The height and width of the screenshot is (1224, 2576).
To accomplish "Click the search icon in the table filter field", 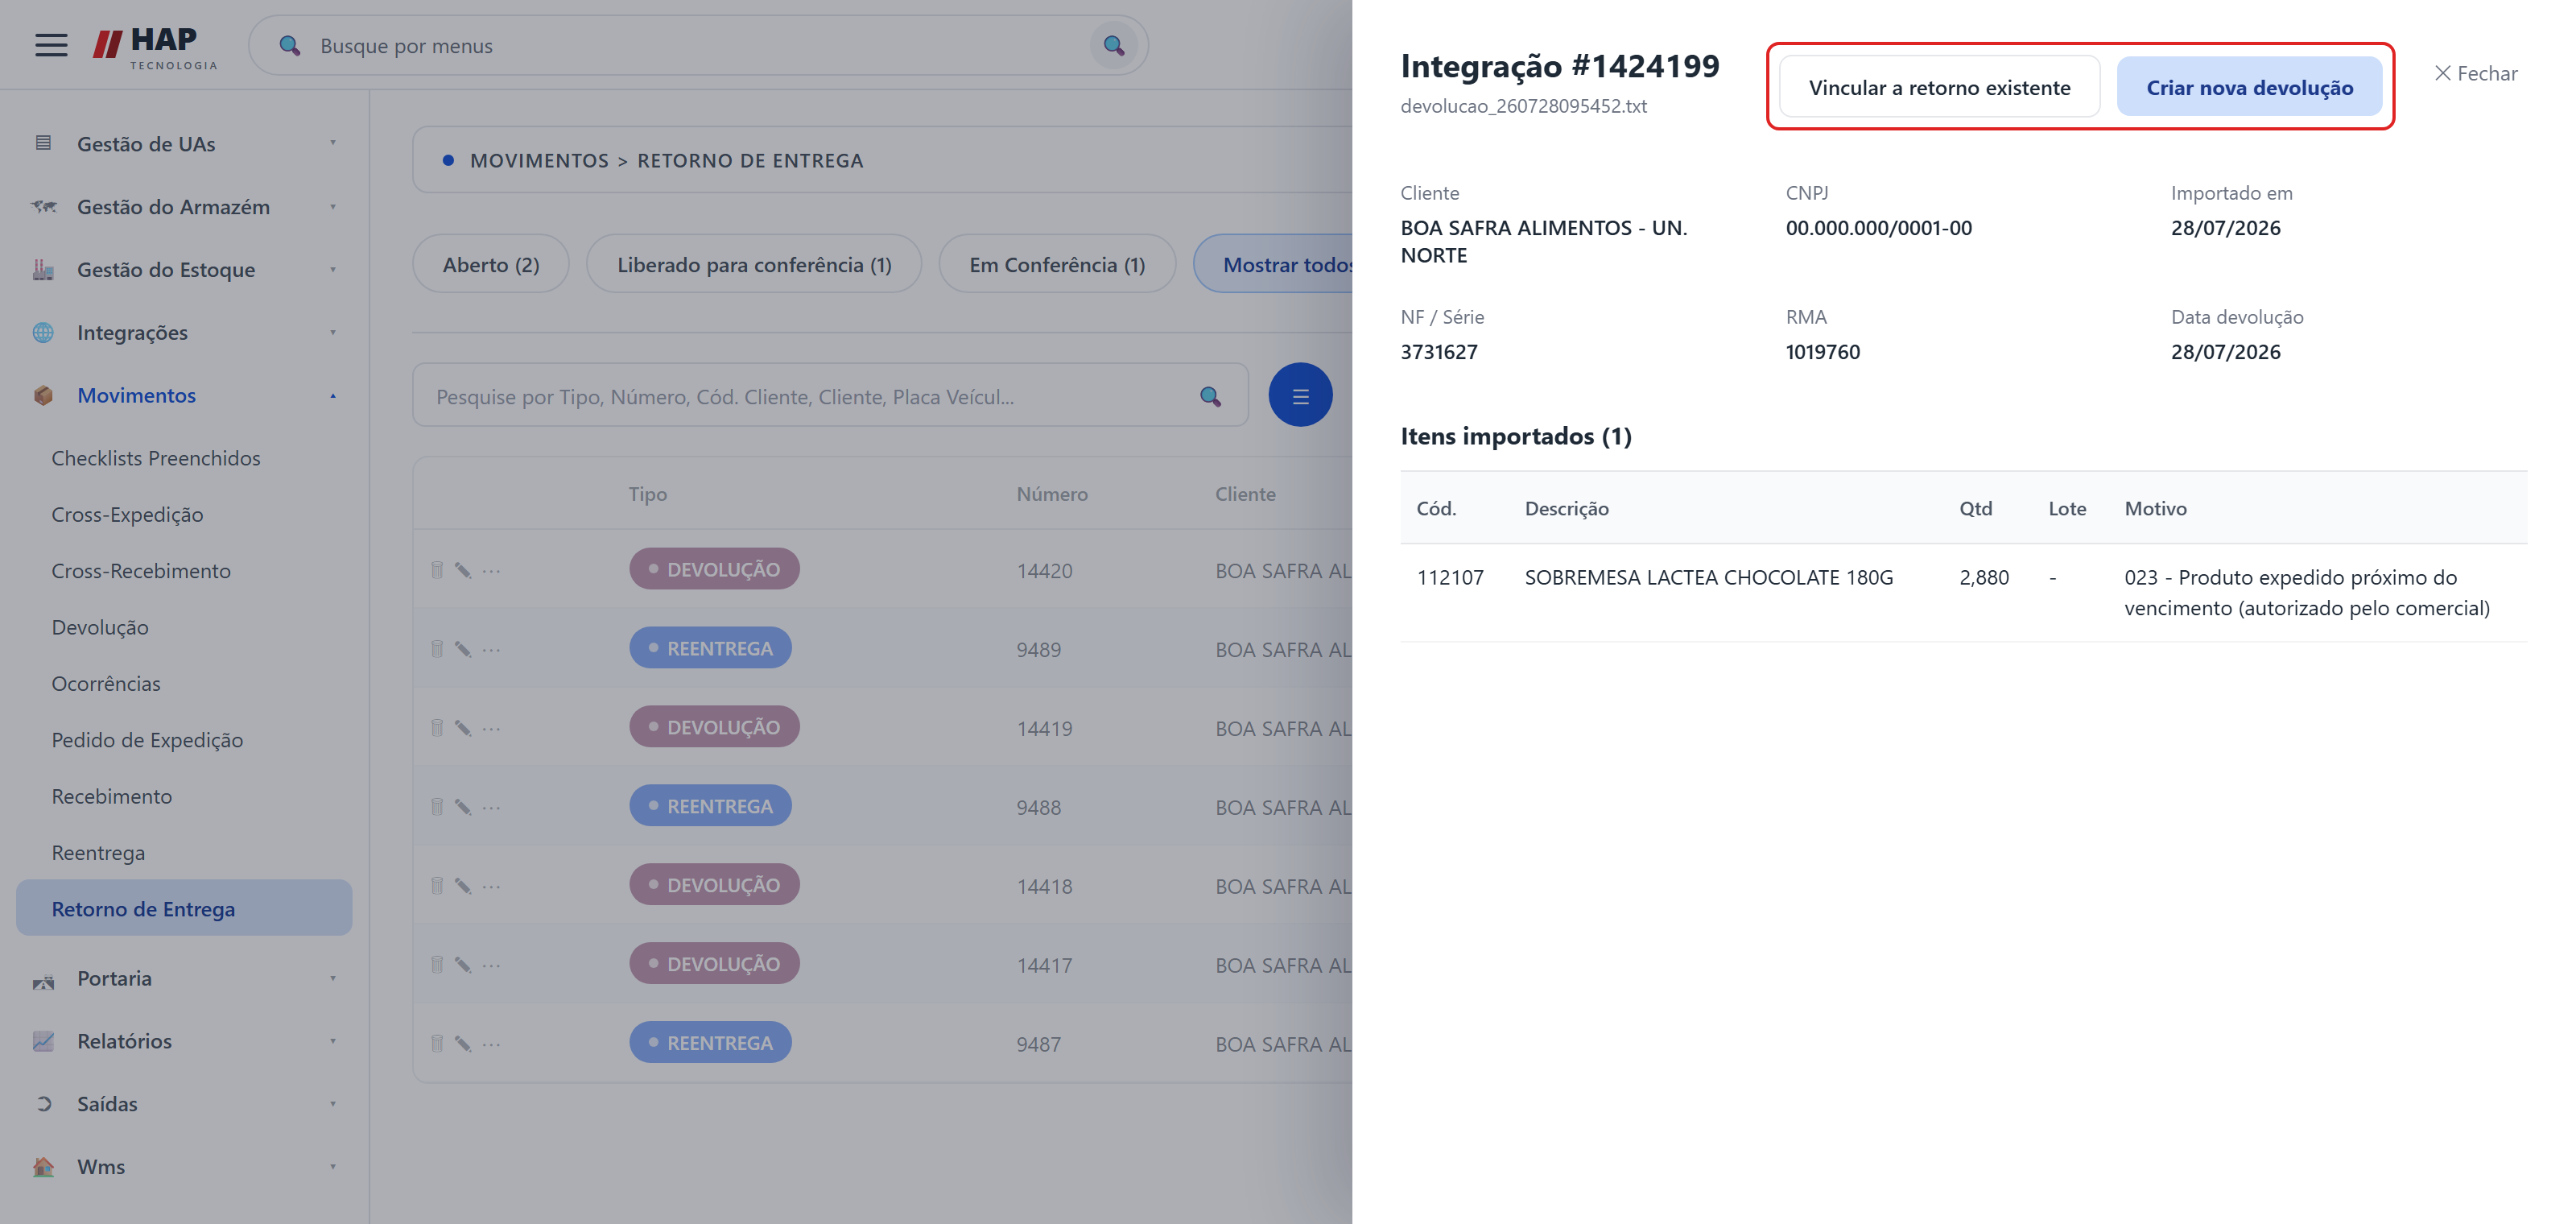I will click(1210, 397).
